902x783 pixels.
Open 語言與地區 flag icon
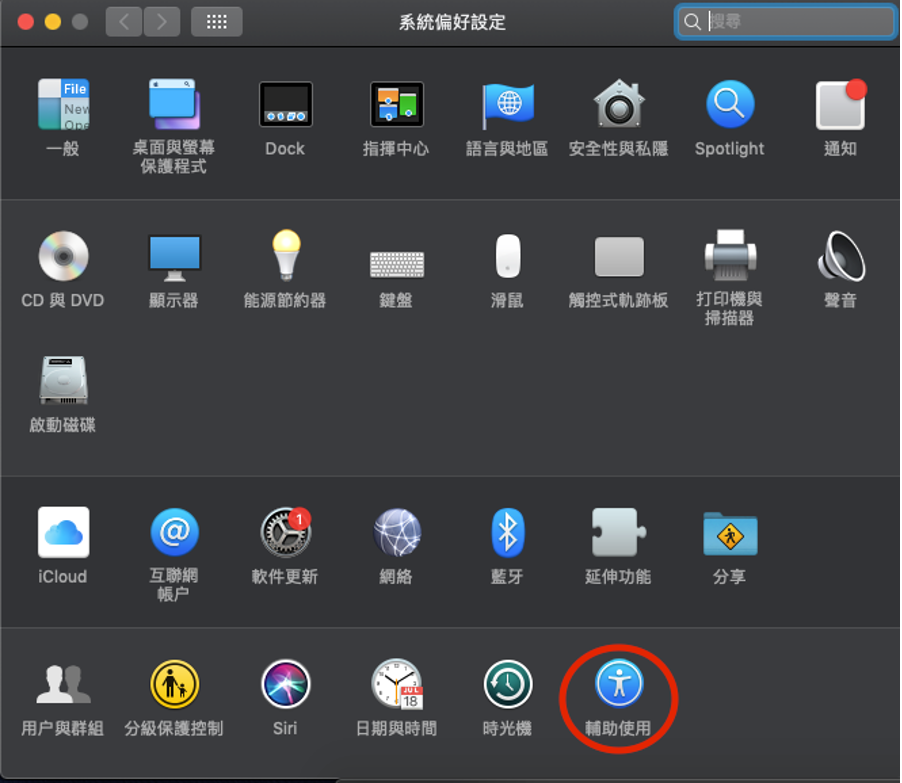(x=508, y=105)
